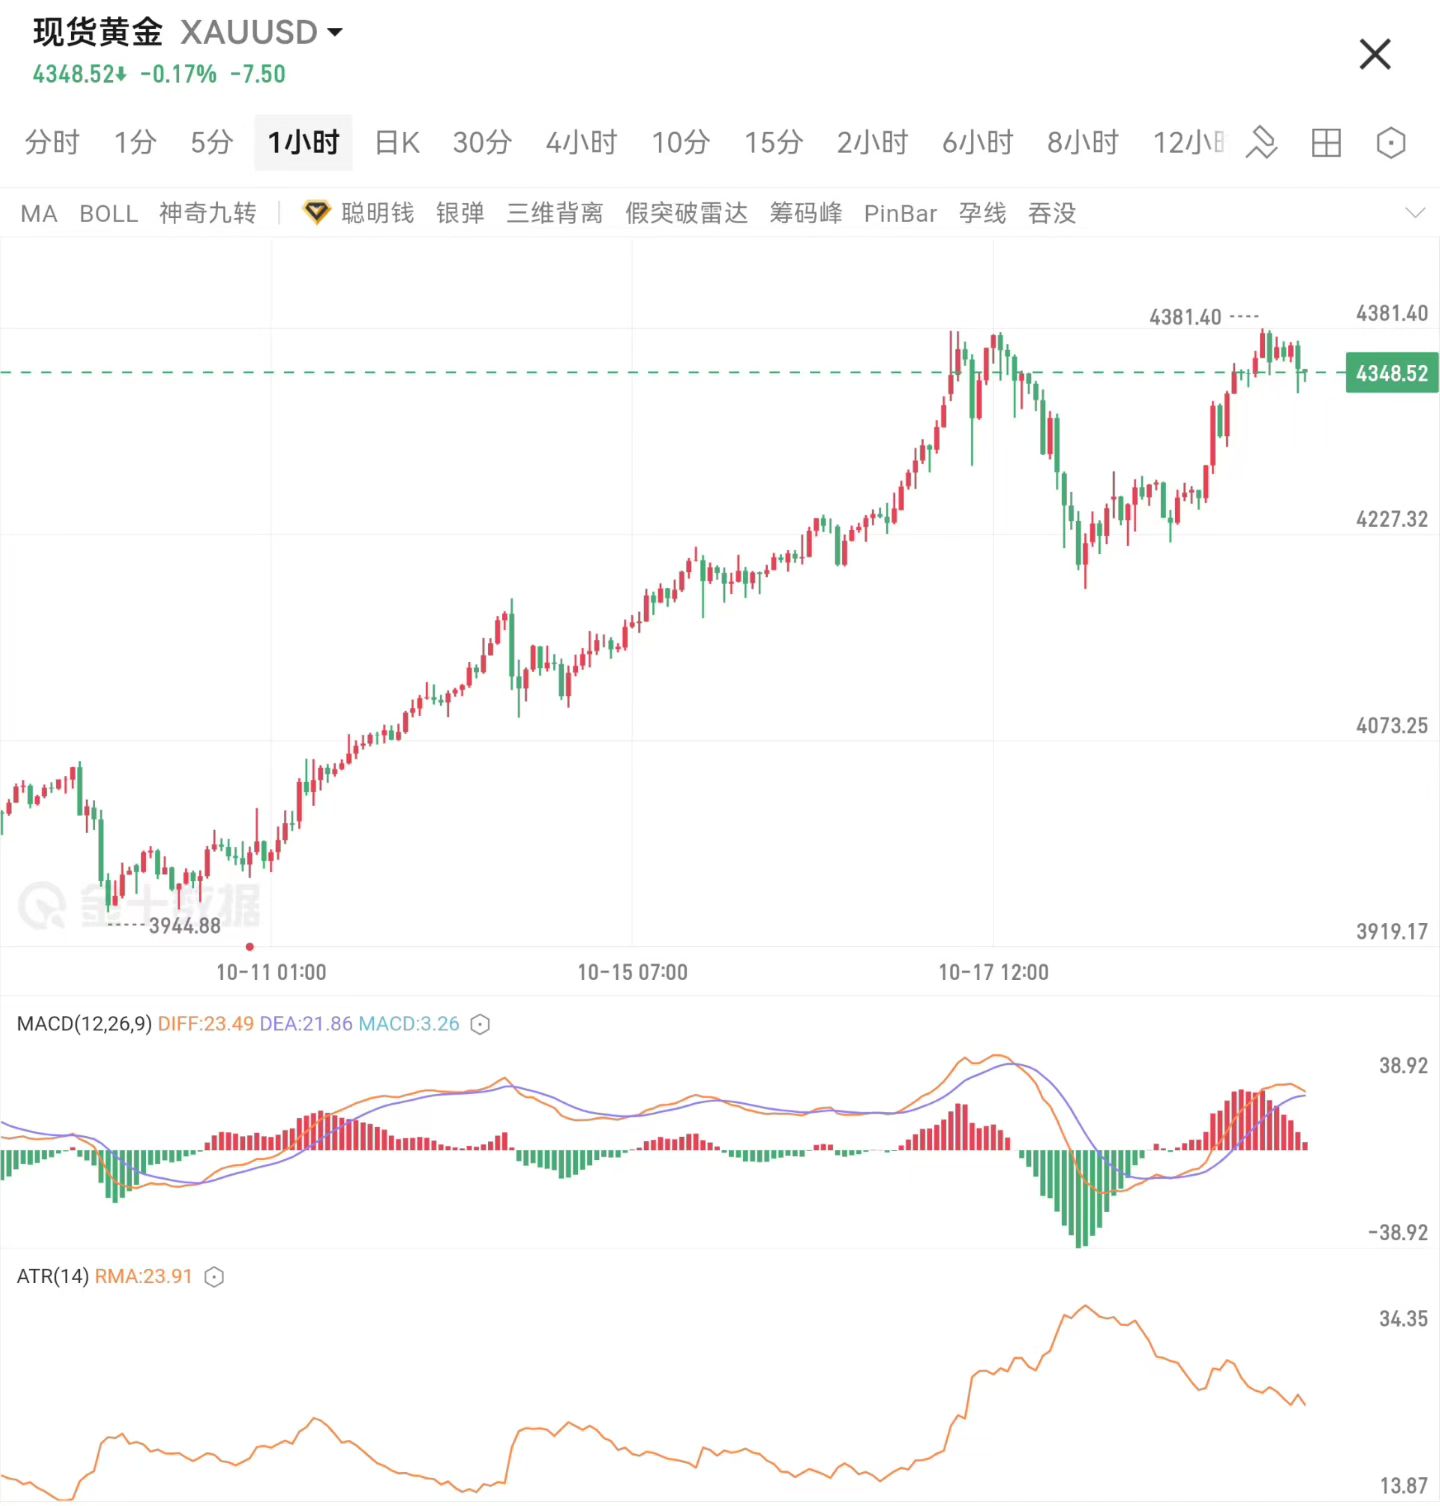Click the 4348.52 price label on right axis
This screenshot has height=1506, width=1440.
coord(1390,372)
